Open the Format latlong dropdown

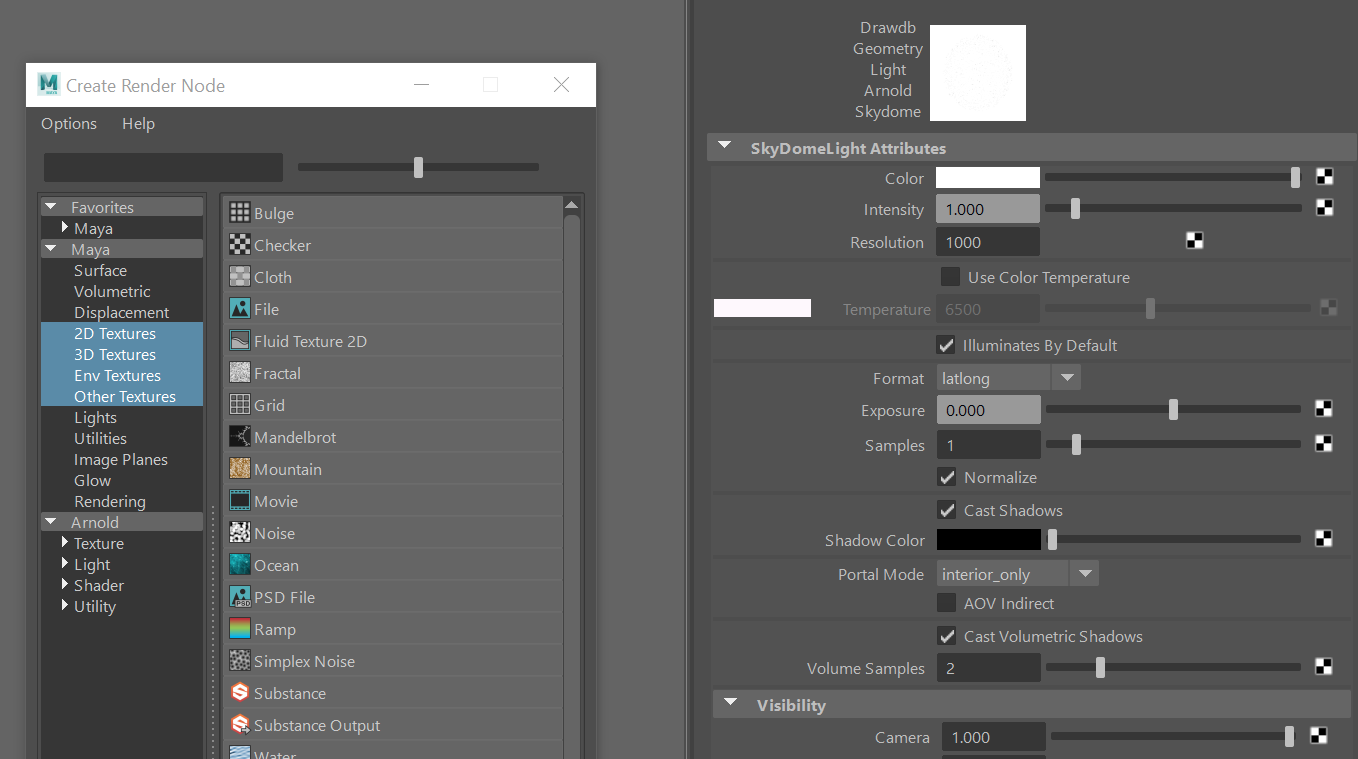pos(1009,378)
